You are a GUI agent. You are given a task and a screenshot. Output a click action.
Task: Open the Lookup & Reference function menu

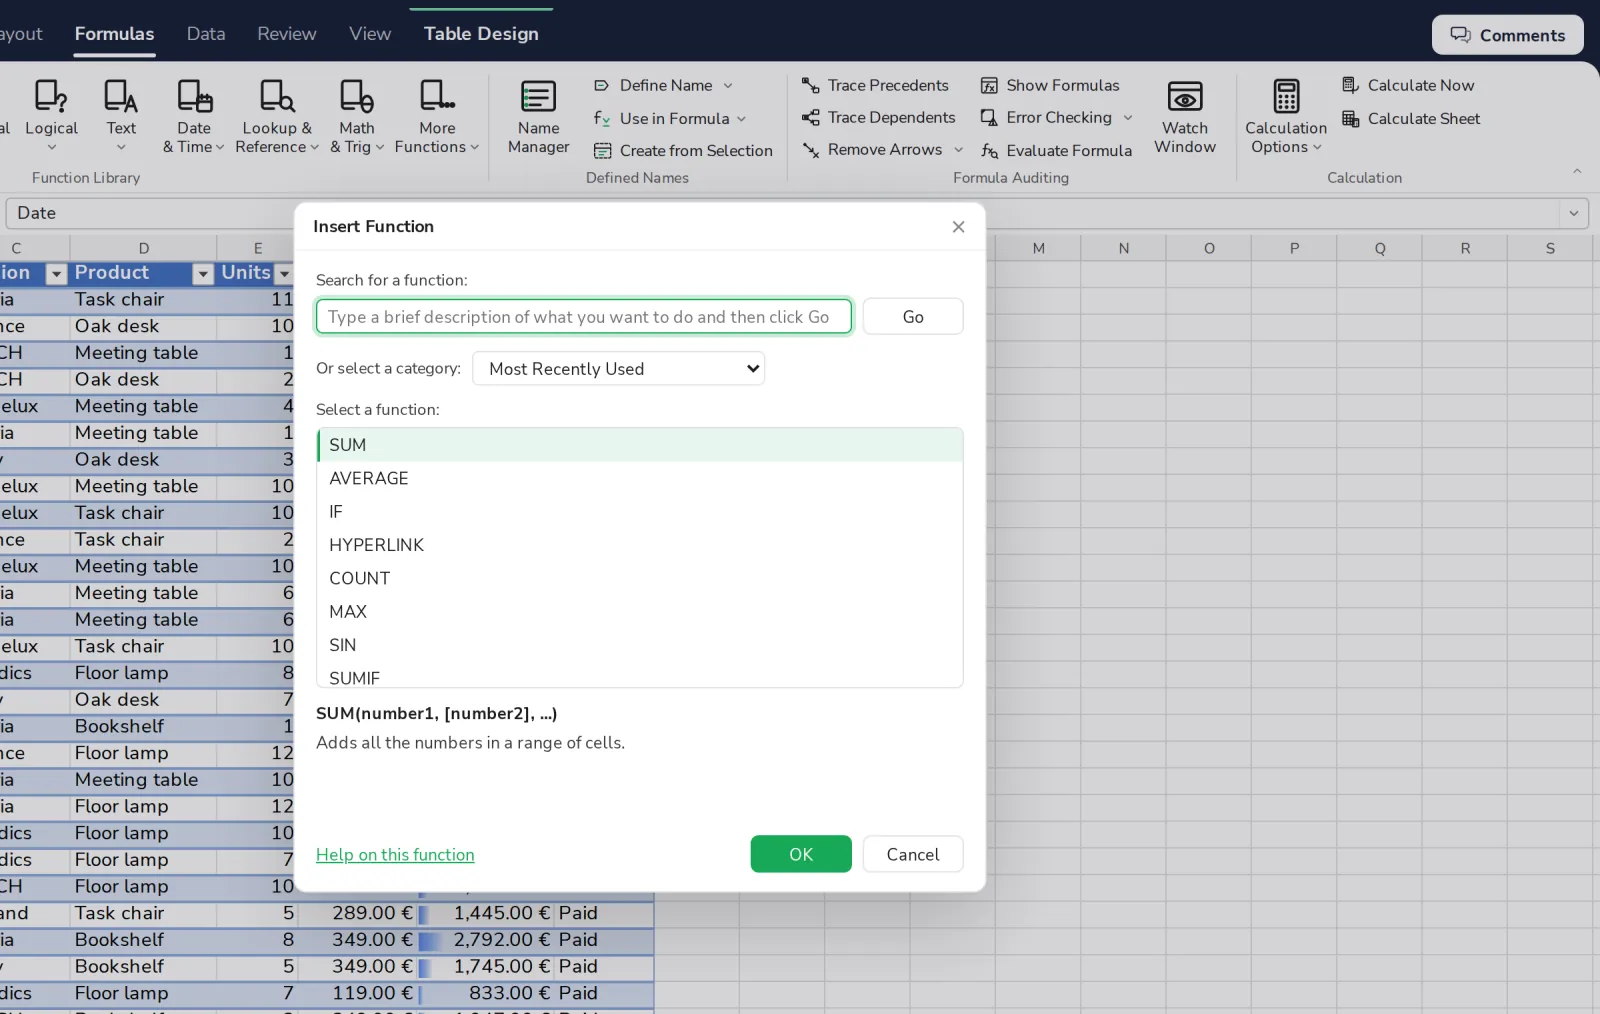pyautogui.click(x=277, y=117)
